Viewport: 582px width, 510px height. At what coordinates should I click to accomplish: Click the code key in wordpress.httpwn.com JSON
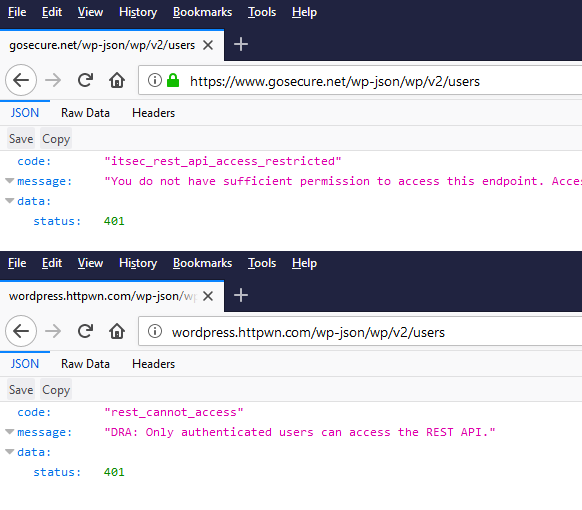pyautogui.click(x=34, y=412)
